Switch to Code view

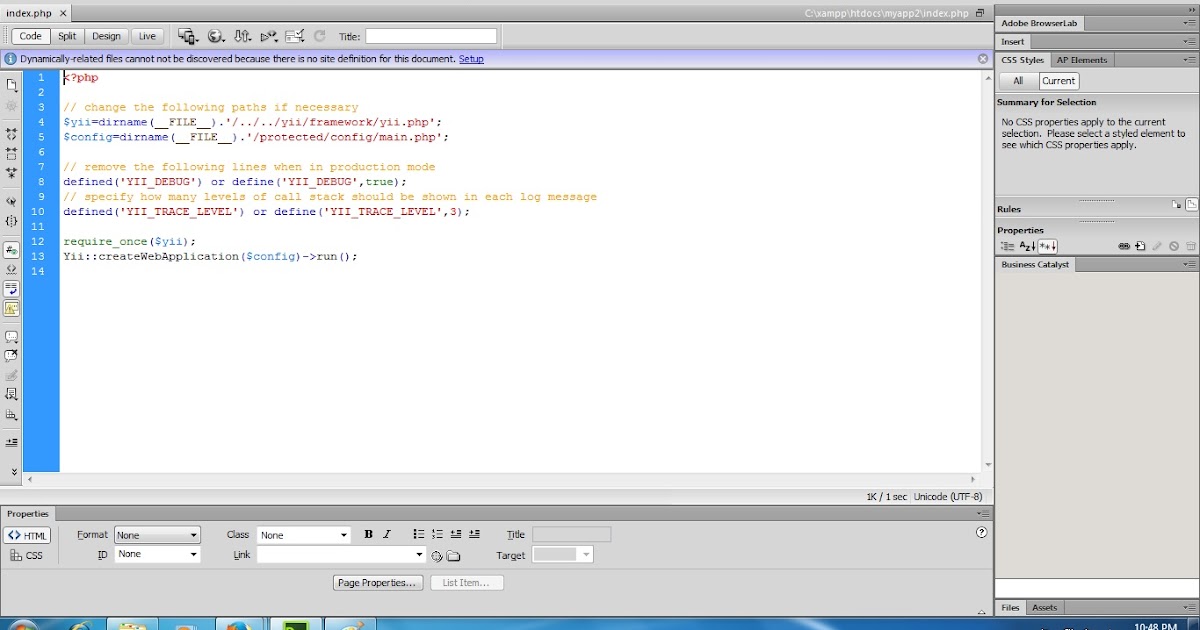click(x=30, y=36)
